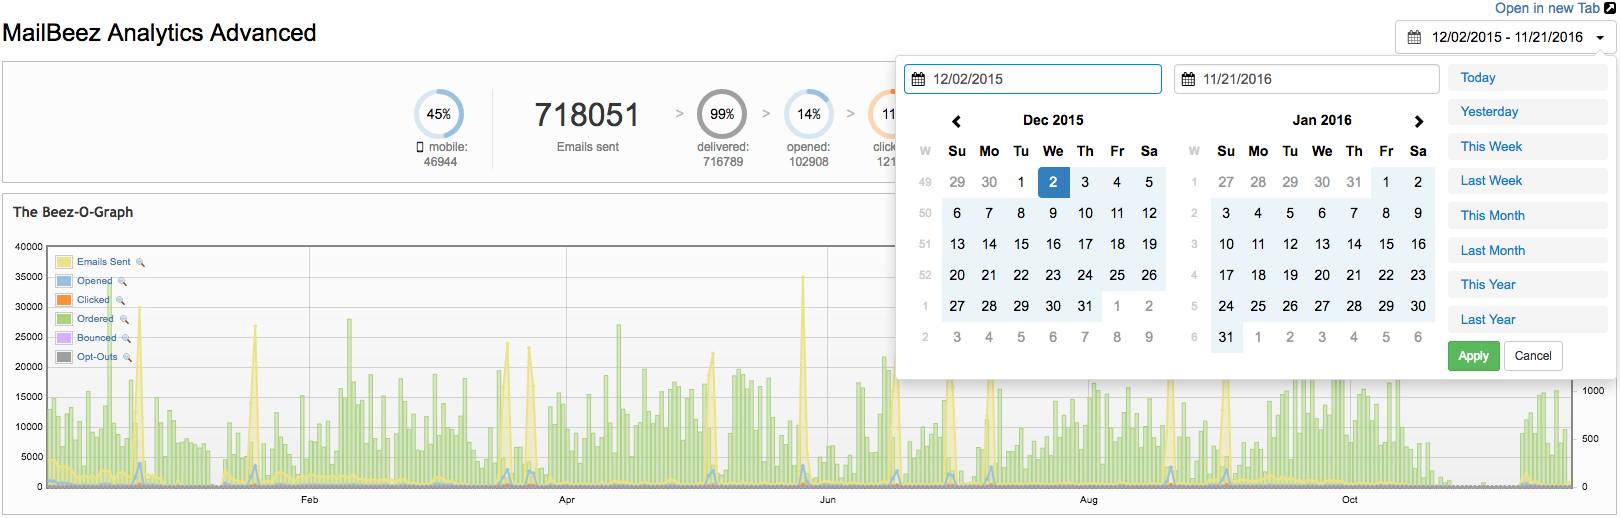Click the opened count 102908

tap(809, 162)
